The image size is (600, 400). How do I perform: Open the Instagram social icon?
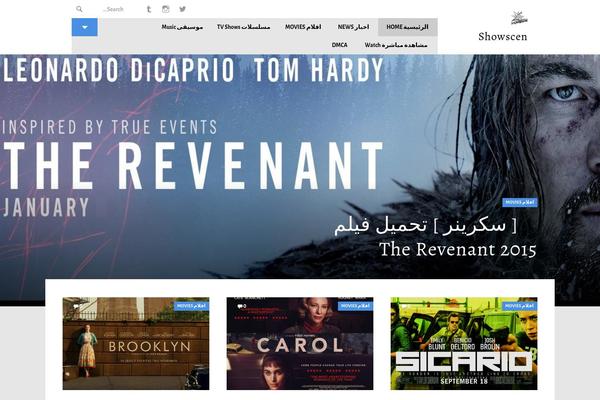pyautogui.click(x=166, y=9)
